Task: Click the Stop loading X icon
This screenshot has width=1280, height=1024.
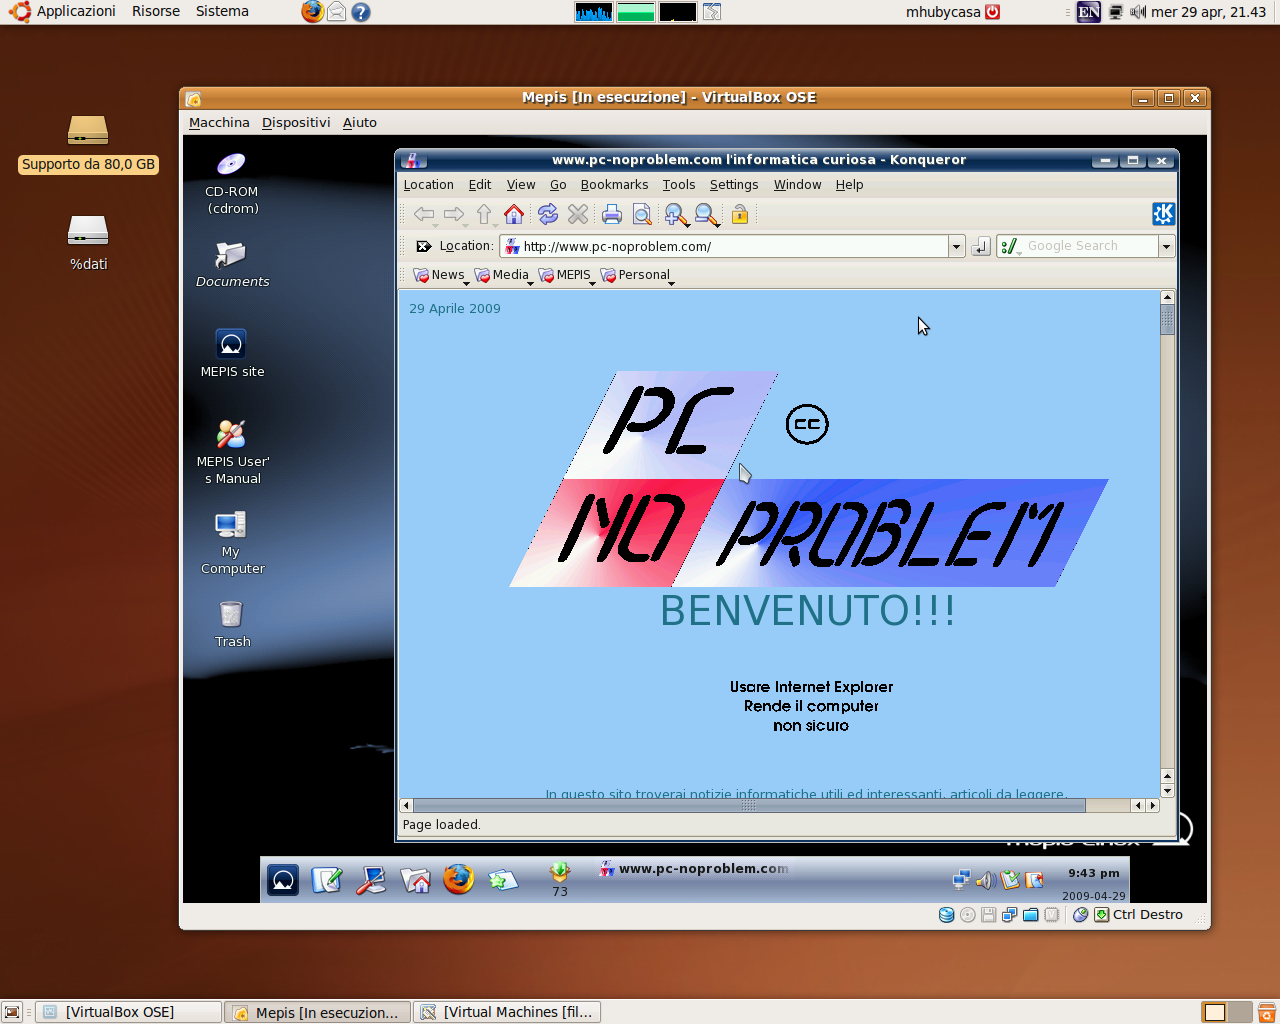Action: click(x=578, y=214)
